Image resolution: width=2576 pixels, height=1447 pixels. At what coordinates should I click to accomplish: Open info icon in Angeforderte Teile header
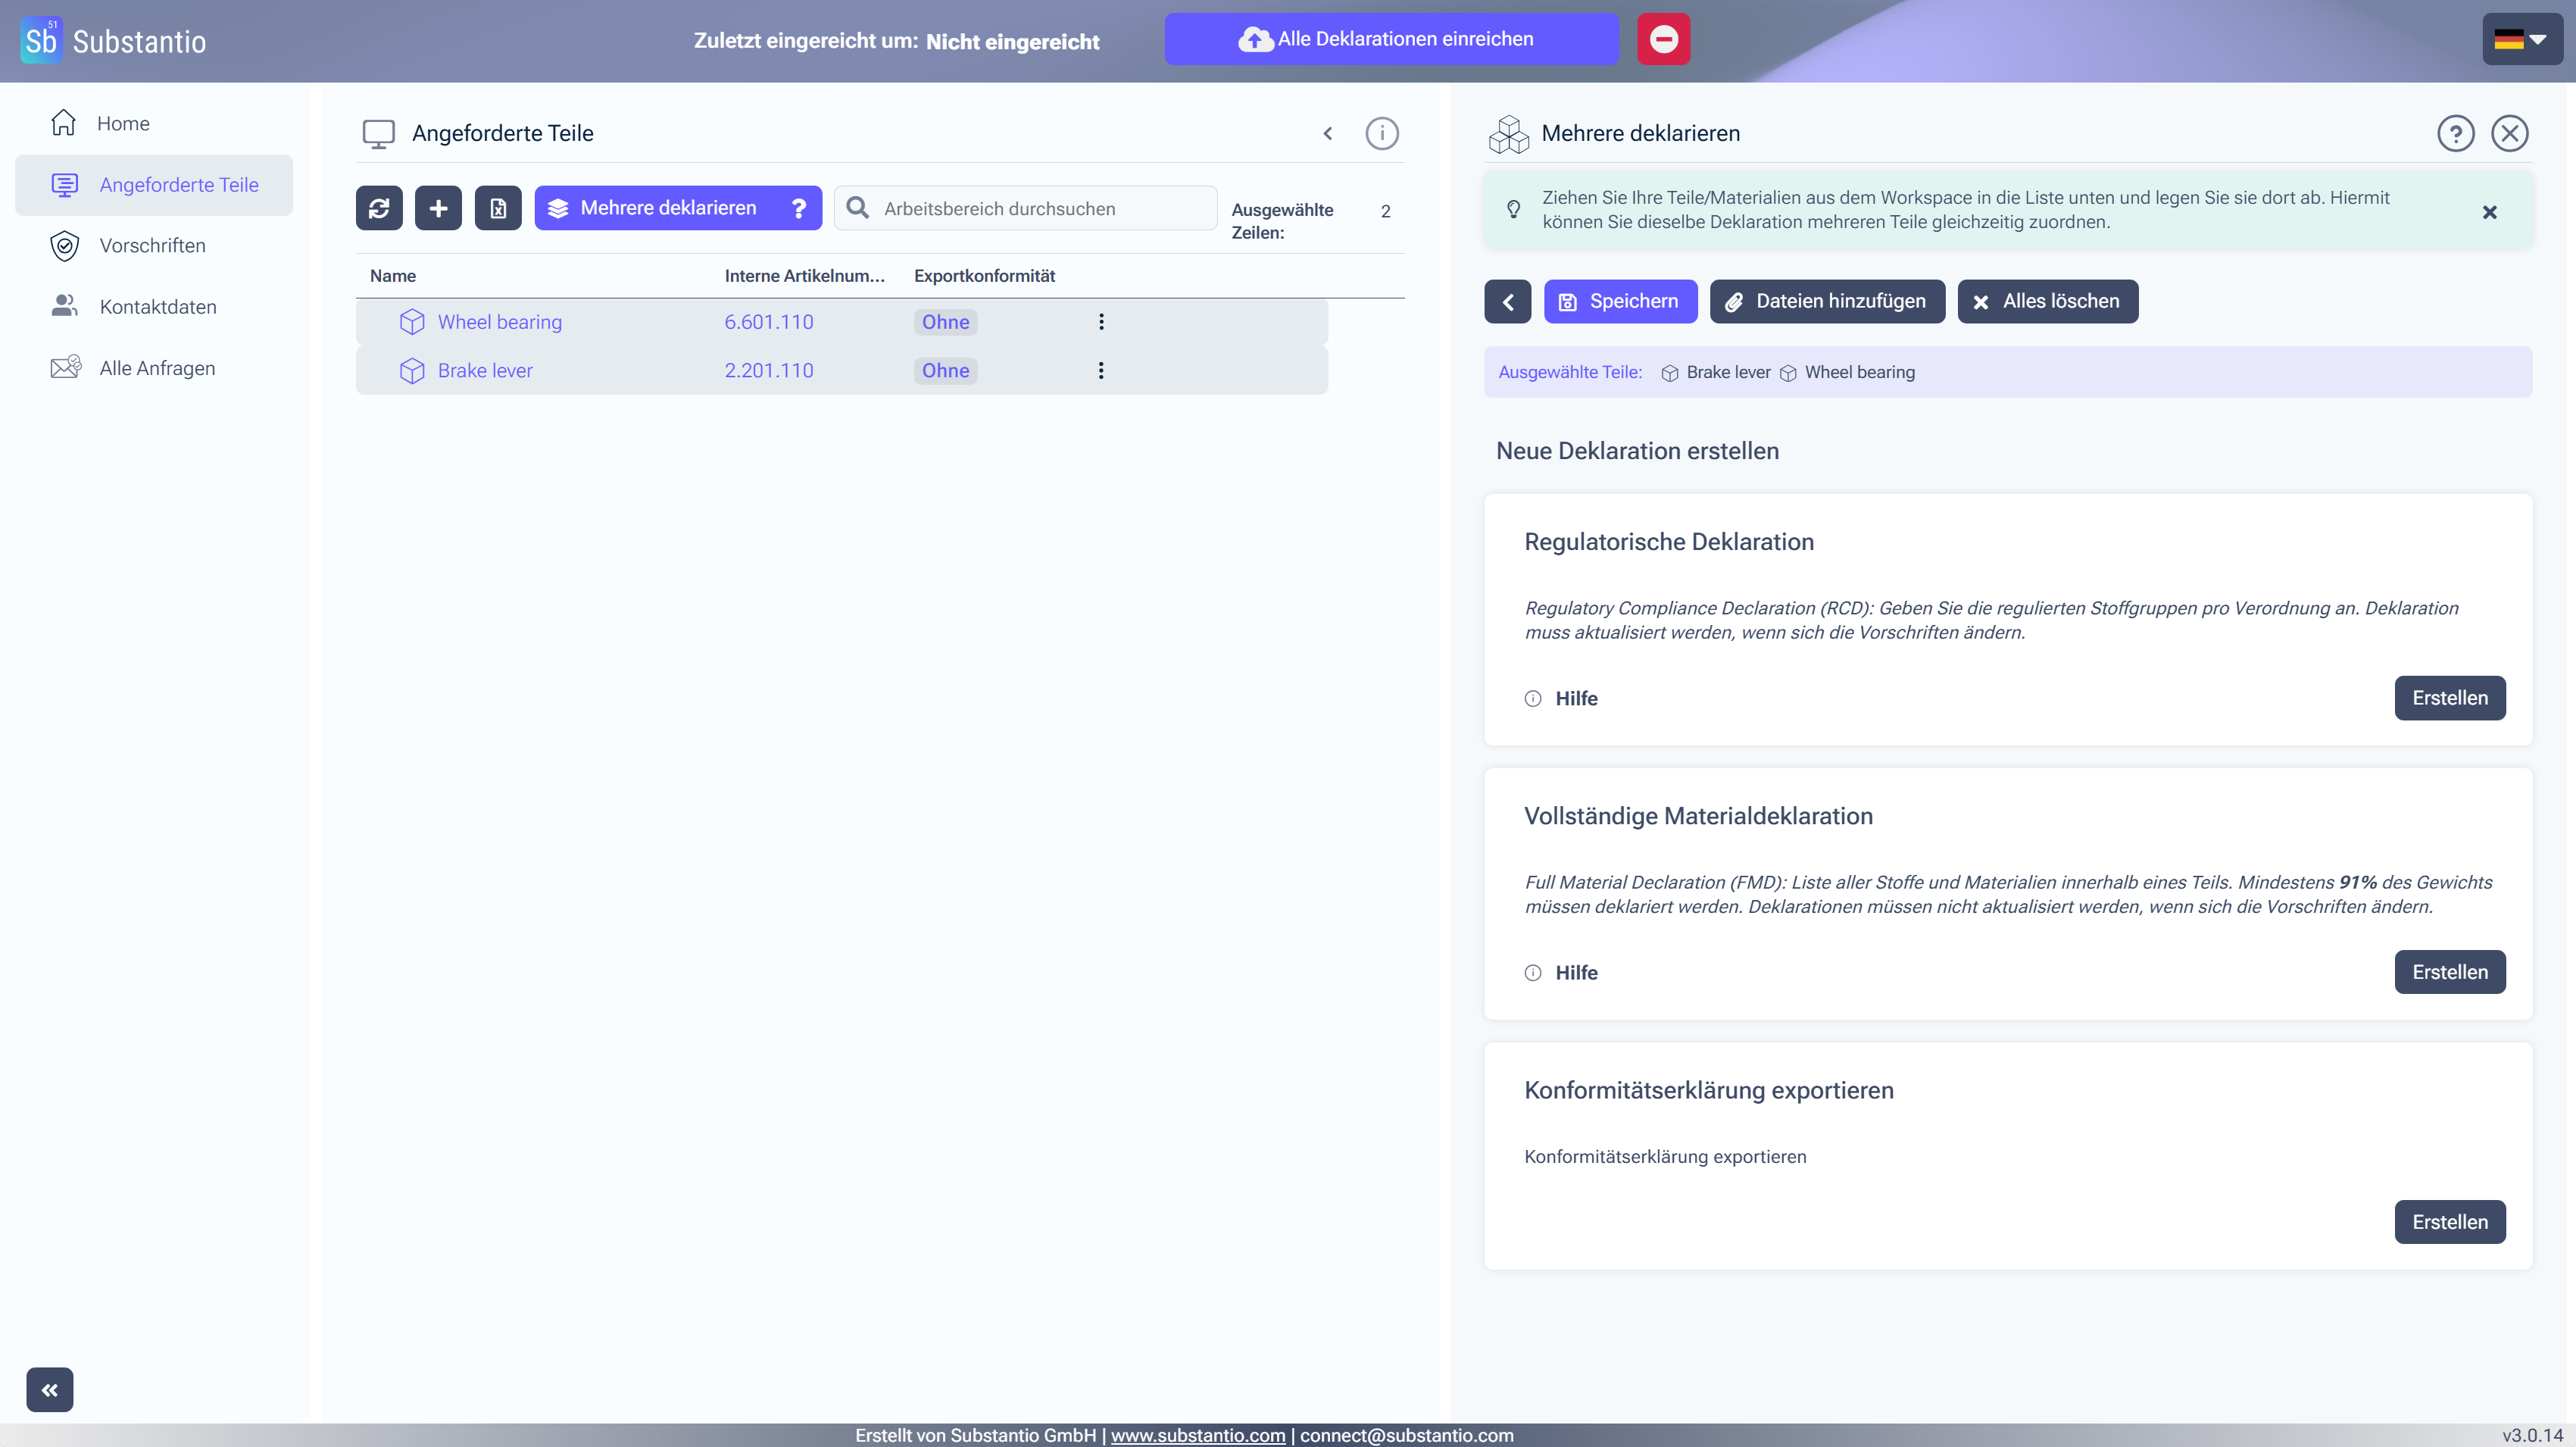point(1381,133)
